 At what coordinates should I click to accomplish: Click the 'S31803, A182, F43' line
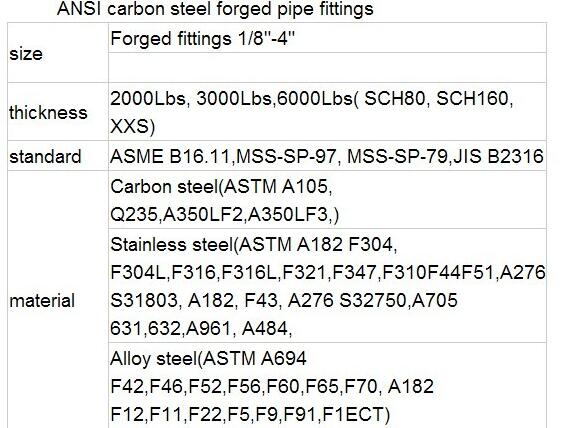[284, 300]
